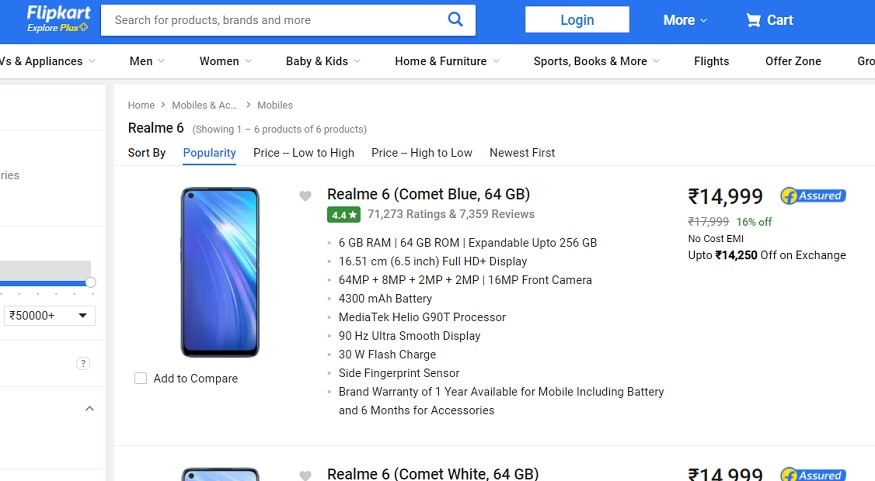Screen dimensions: 875x481
Task: Open the Comet Blue phone thumbnail image
Action: tap(220, 272)
